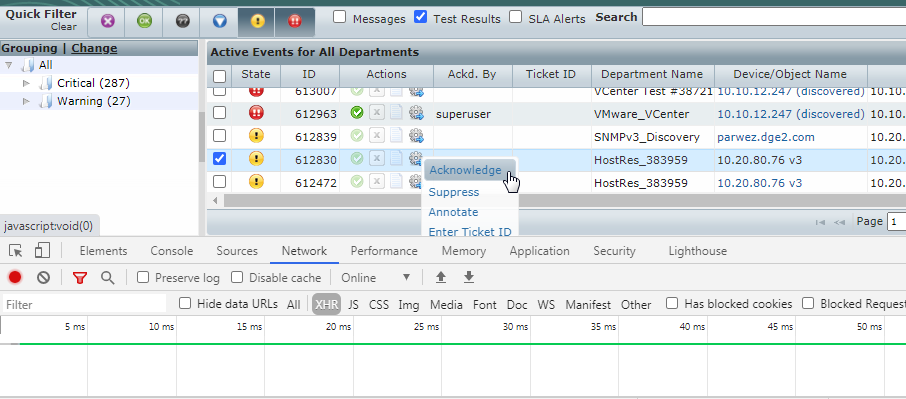Click Clear under Quick Filter
Image resolution: width=906 pixels, height=399 pixels.
(x=64, y=27)
